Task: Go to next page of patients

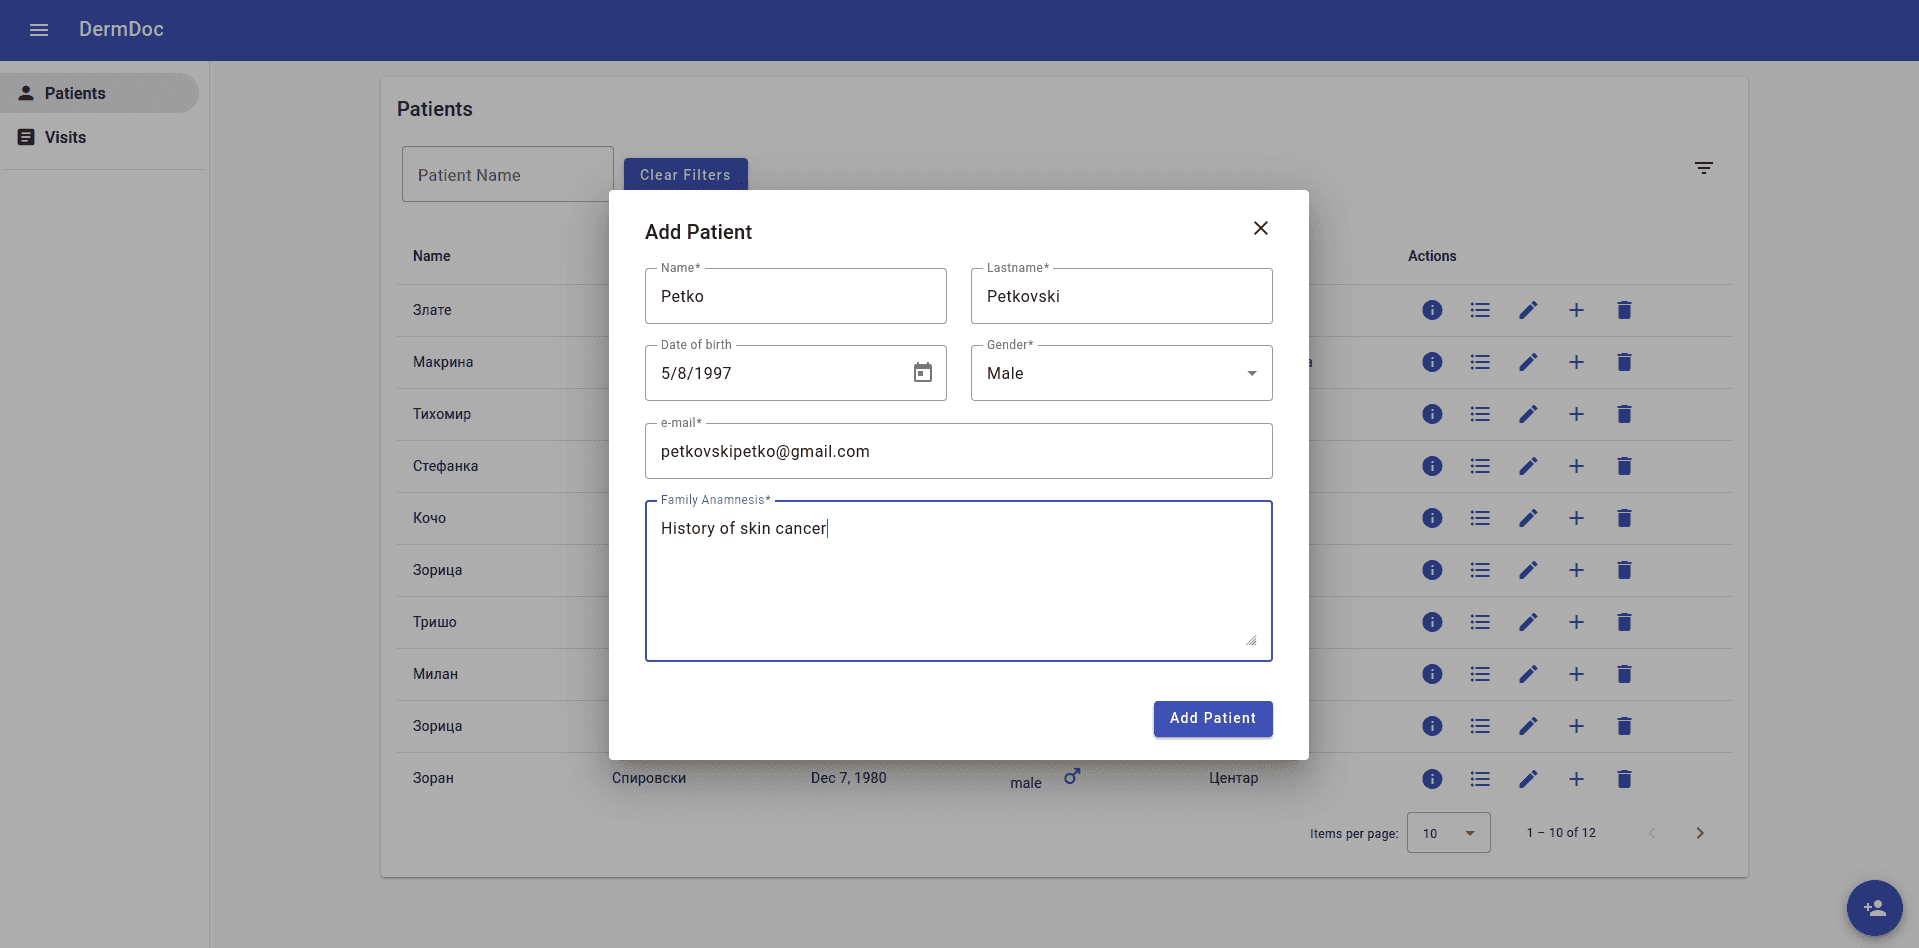Action: click(x=1699, y=833)
